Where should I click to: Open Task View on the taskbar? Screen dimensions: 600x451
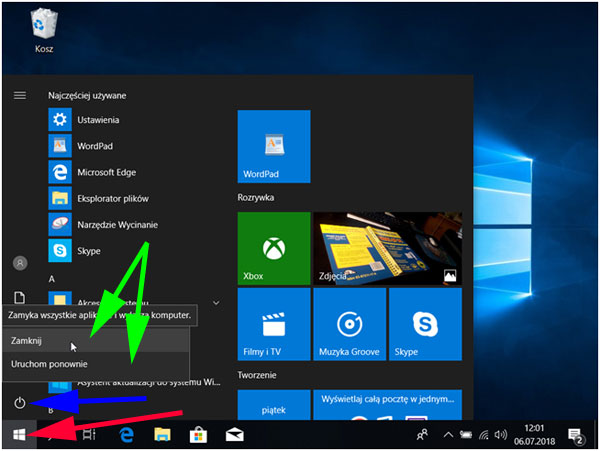pos(89,435)
